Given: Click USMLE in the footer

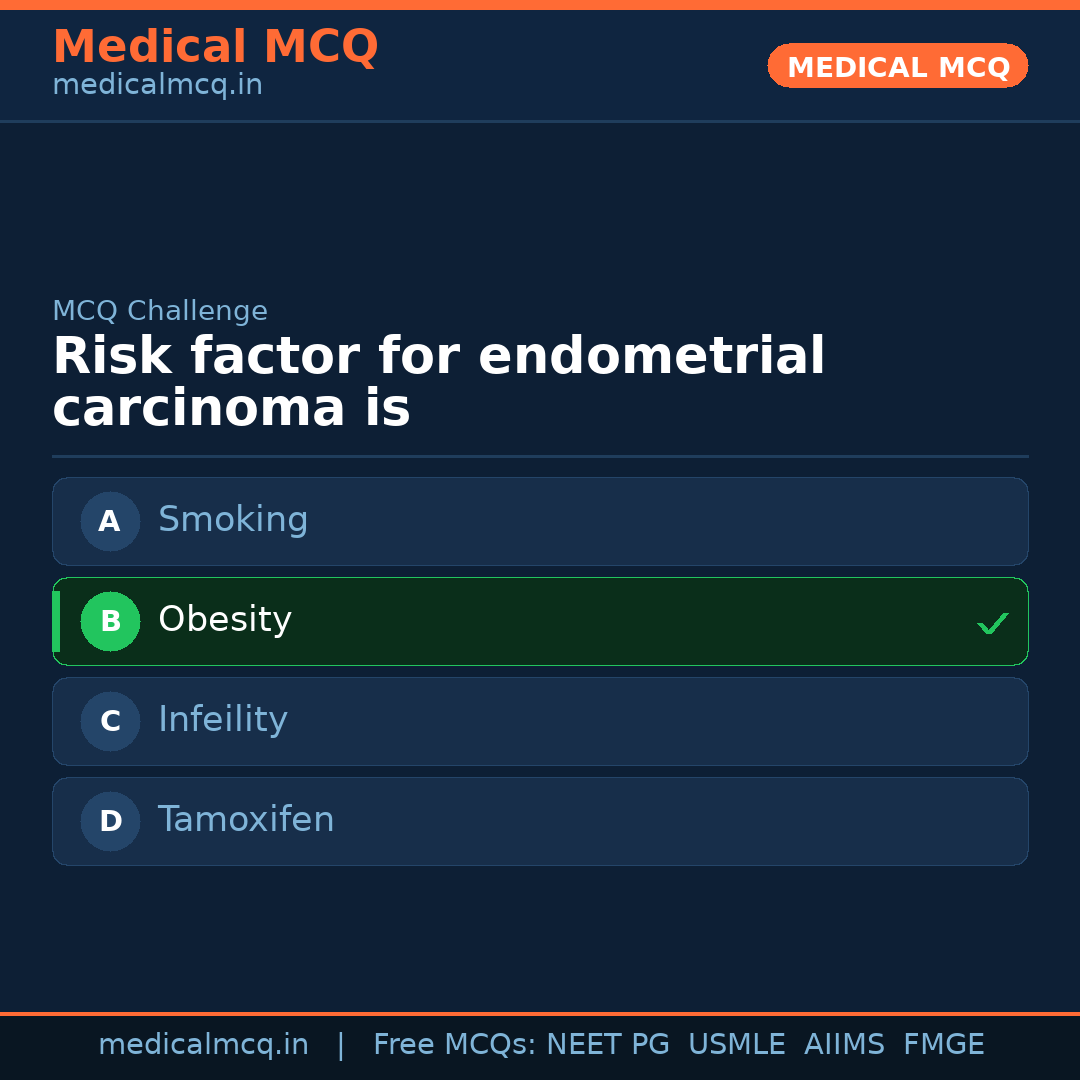Looking at the screenshot, I should (x=737, y=1045).
